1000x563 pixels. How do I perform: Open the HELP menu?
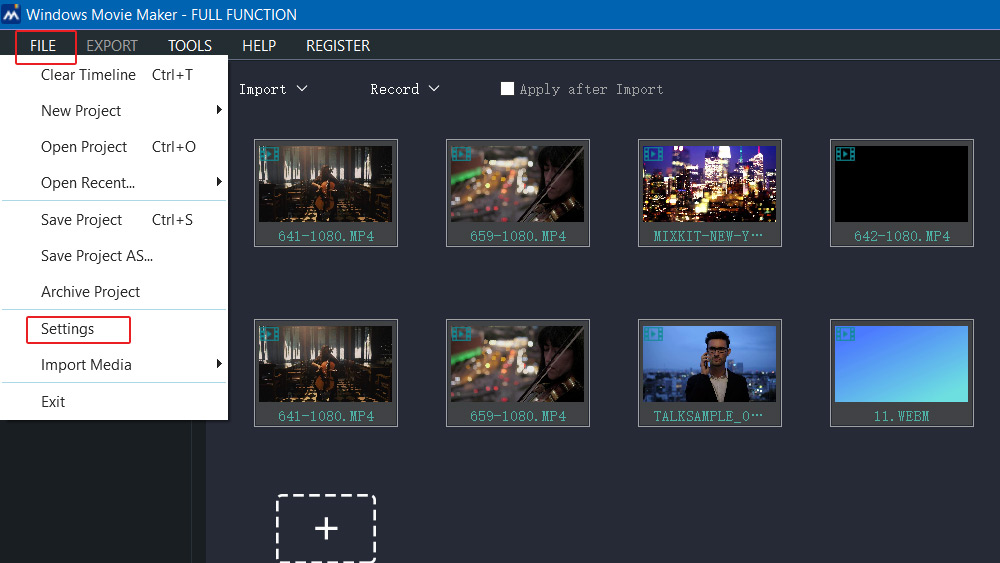(259, 46)
